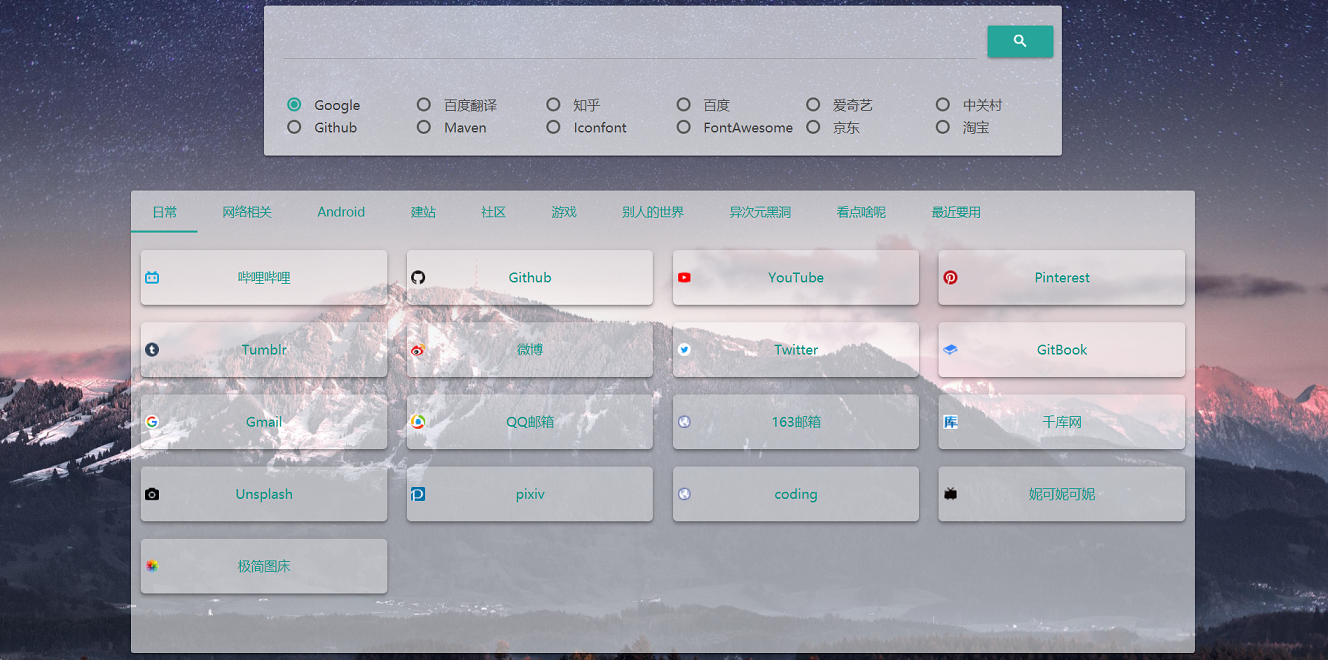1328x660 pixels.
Task: Open the coding link
Action: point(796,493)
